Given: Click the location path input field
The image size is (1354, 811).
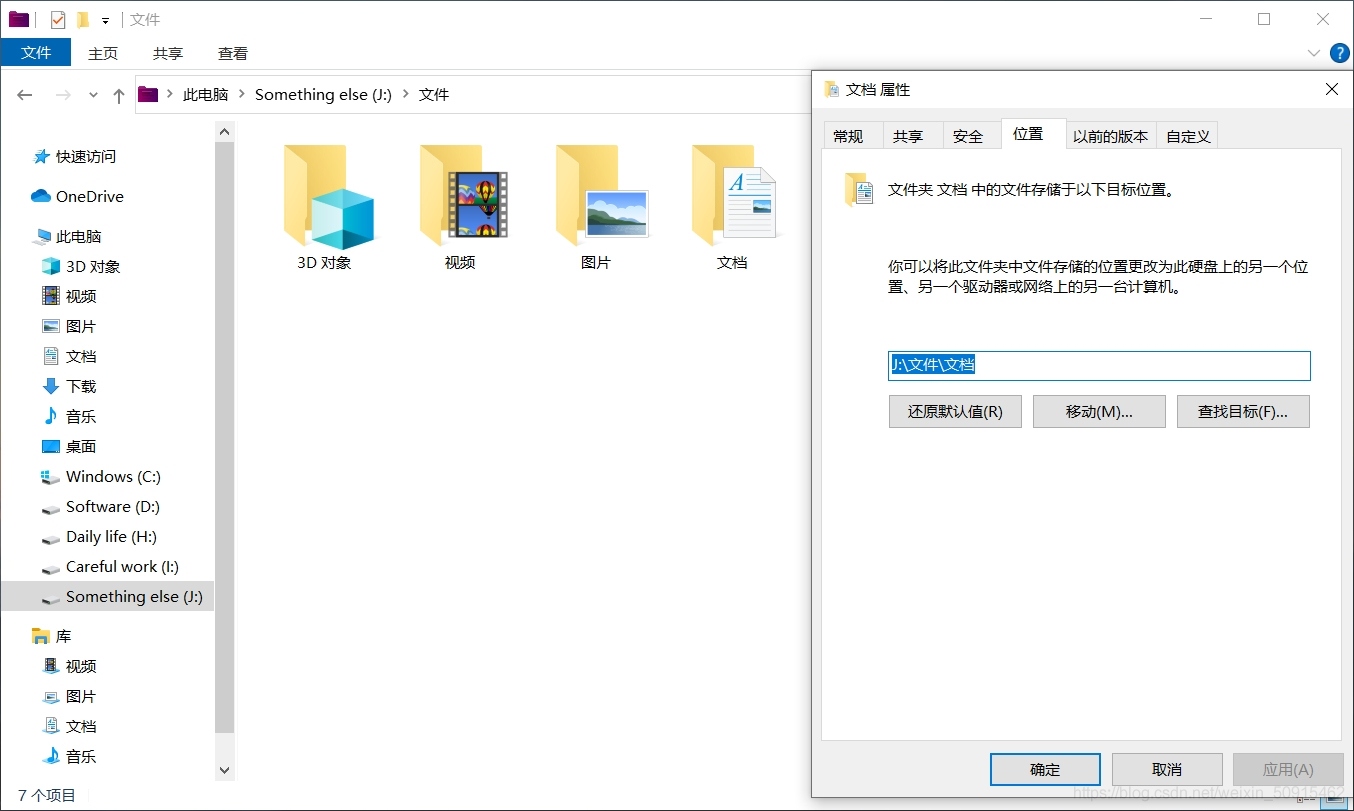Looking at the screenshot, I should coord(1099,366).
